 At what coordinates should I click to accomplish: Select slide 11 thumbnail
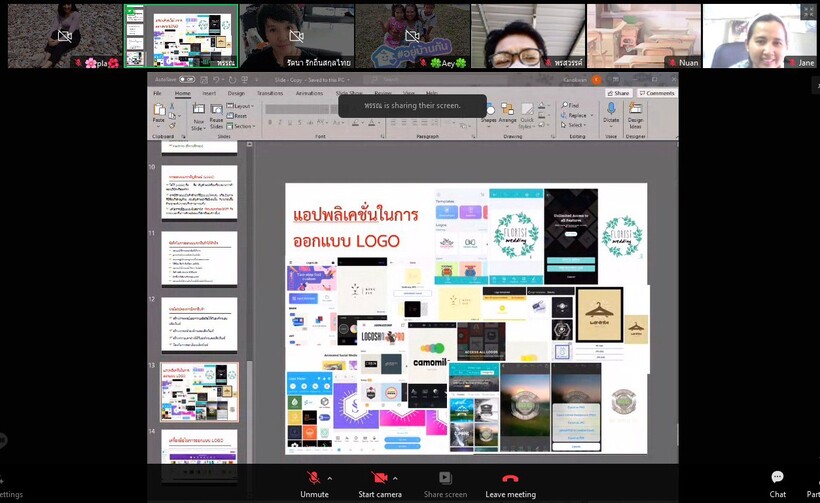point(199,259)
